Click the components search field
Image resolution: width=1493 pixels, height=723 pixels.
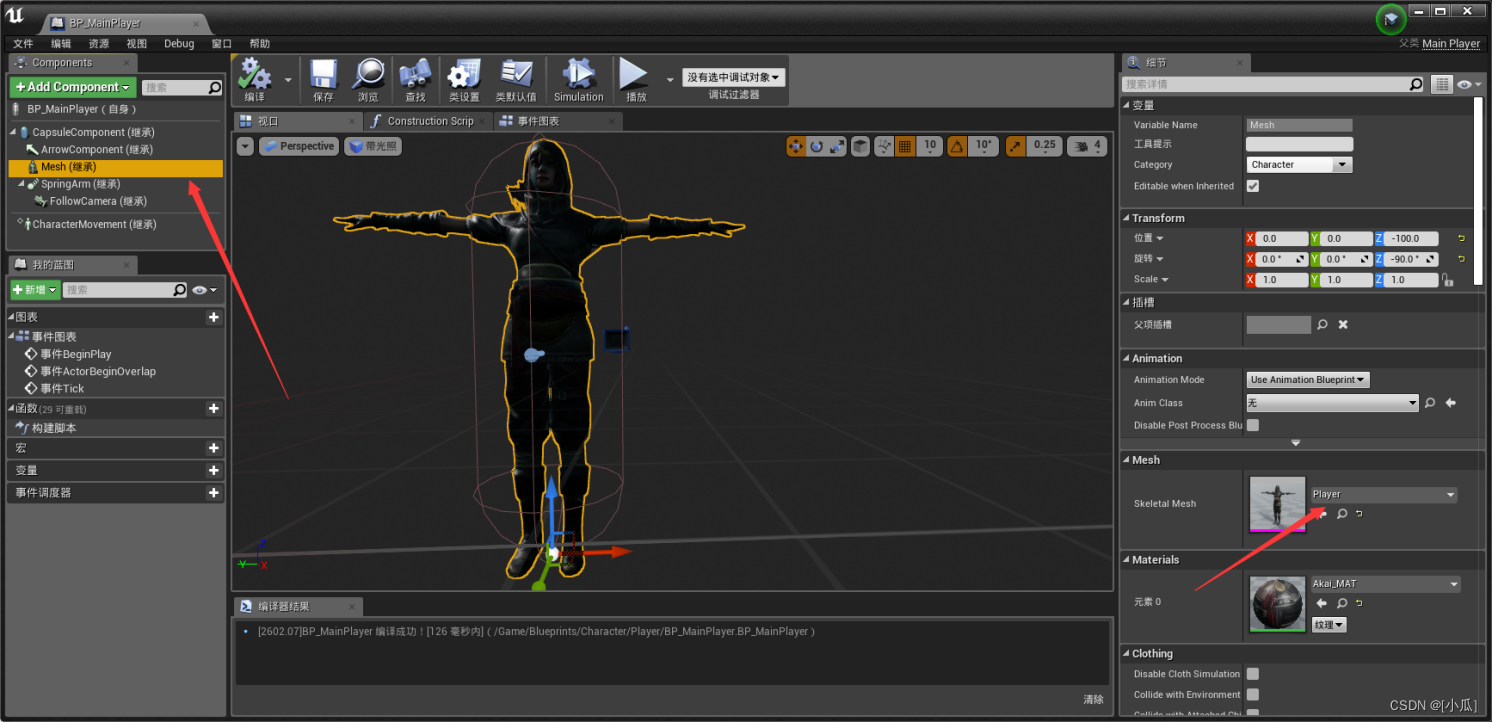(182, 88)
